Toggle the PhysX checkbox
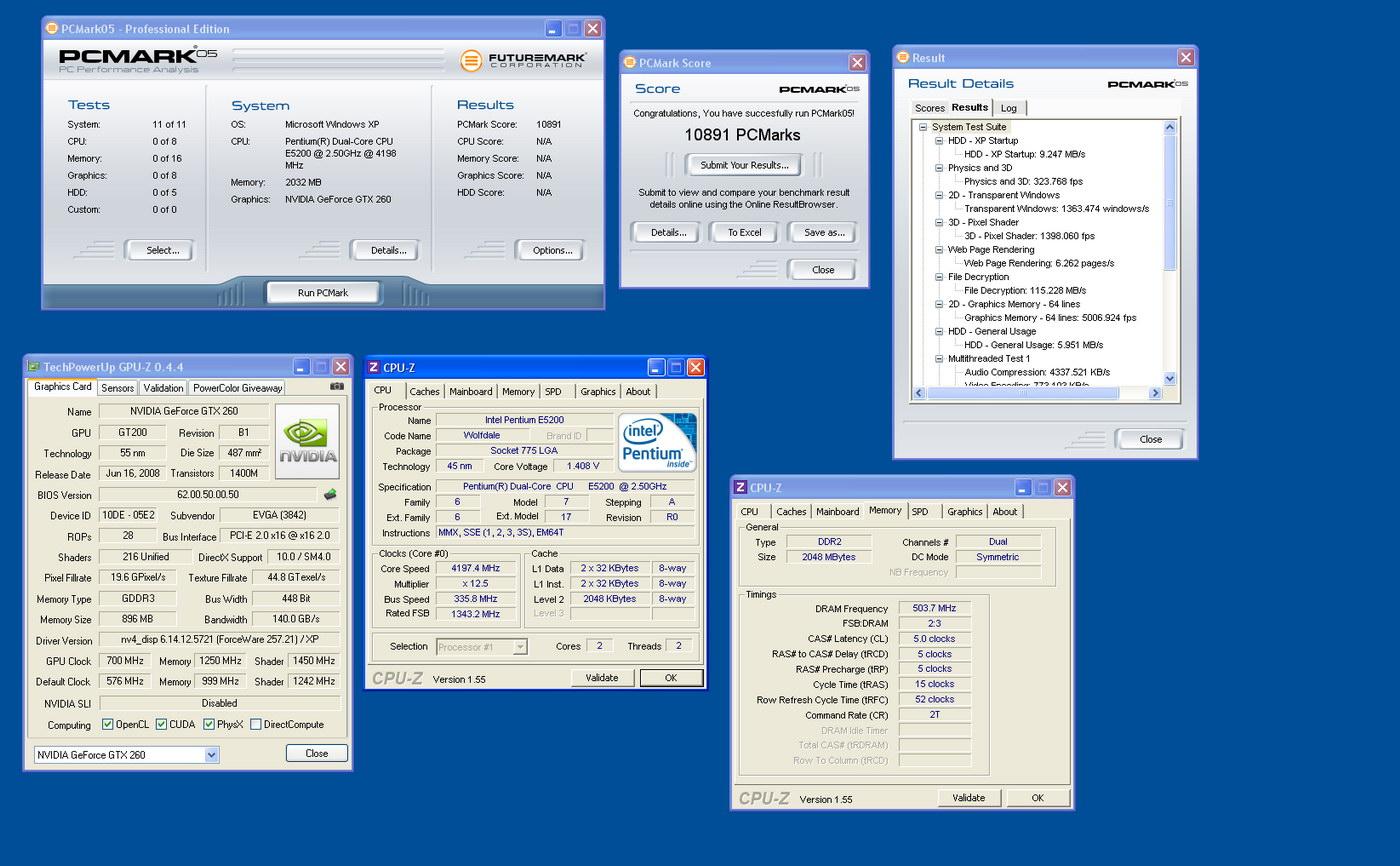This screenshot has height=866, width=1400. pos(209,724)
